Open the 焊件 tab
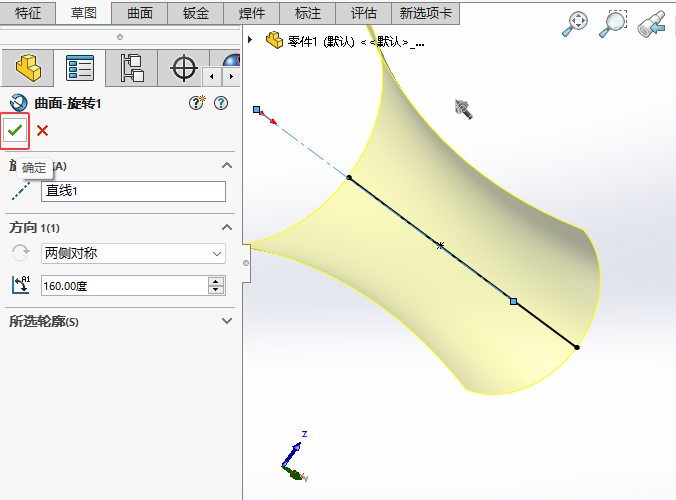The width and height of the screenshot is (676, 500). [x=252, y=13]
